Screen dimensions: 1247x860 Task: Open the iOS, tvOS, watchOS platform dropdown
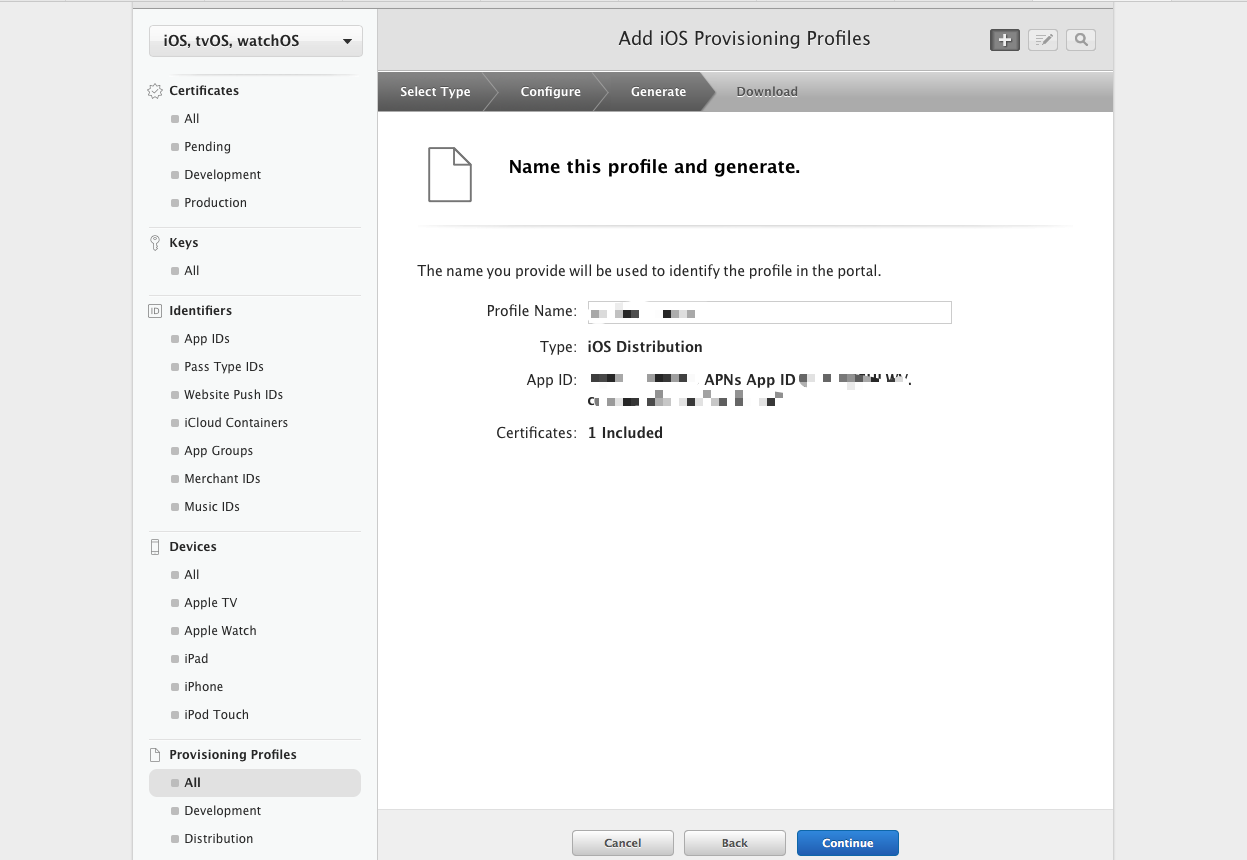256,41
